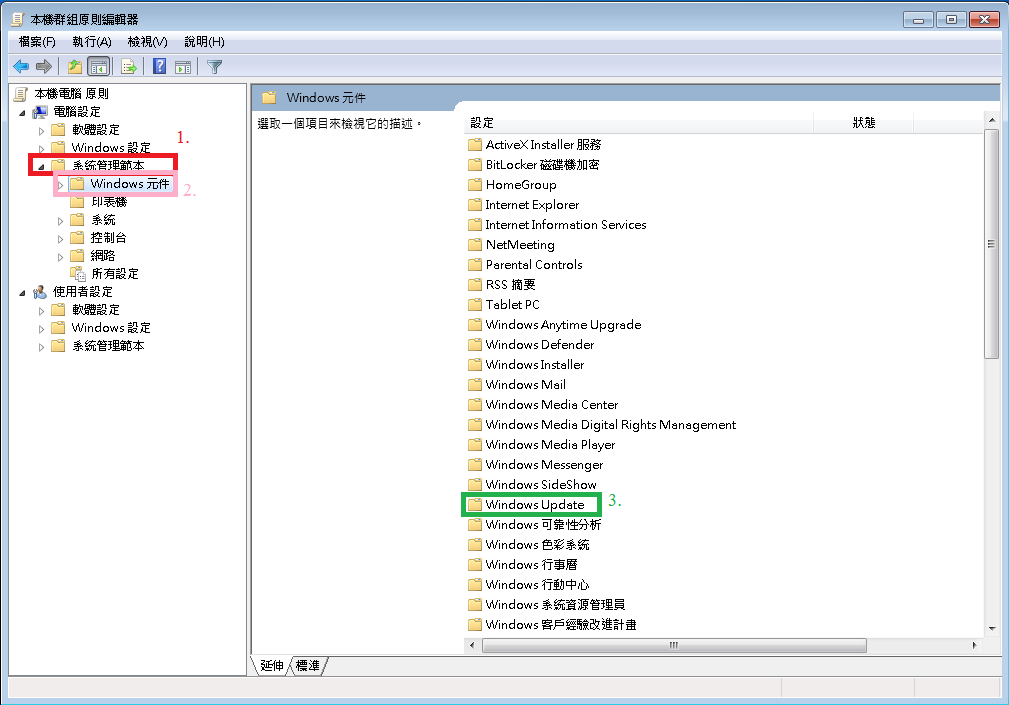Toggle the show/hide console tree icon
This screenshot has width=1009, height=705.
tap(98, 67)
